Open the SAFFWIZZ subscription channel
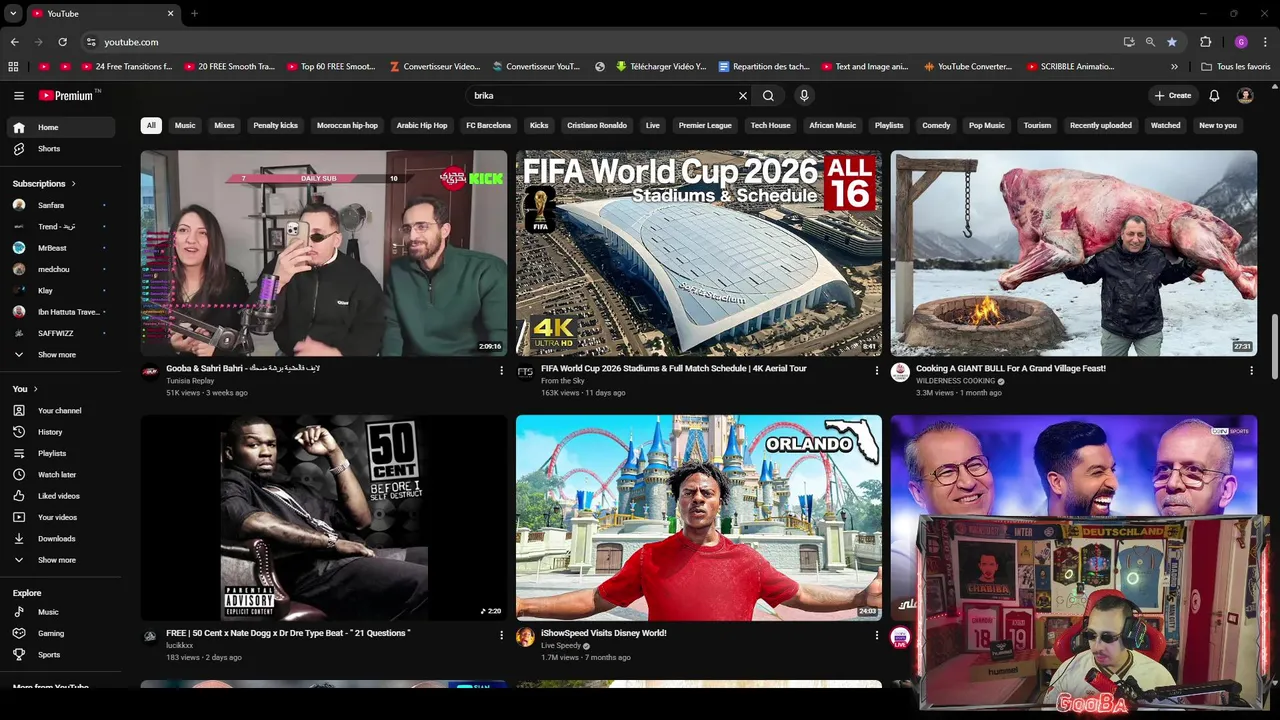Screen dimensions: 1280x720 click(x=62, y=333)
